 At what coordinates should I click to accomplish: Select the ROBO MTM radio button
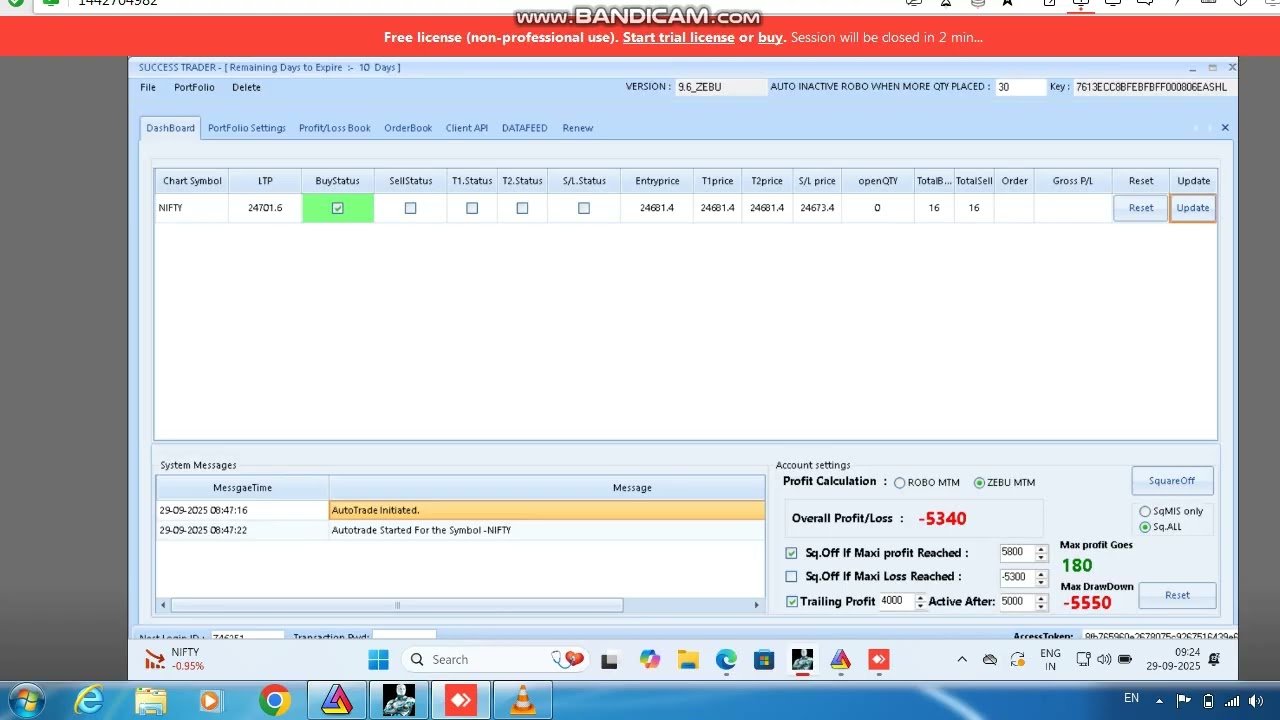(x=899, y=482)
